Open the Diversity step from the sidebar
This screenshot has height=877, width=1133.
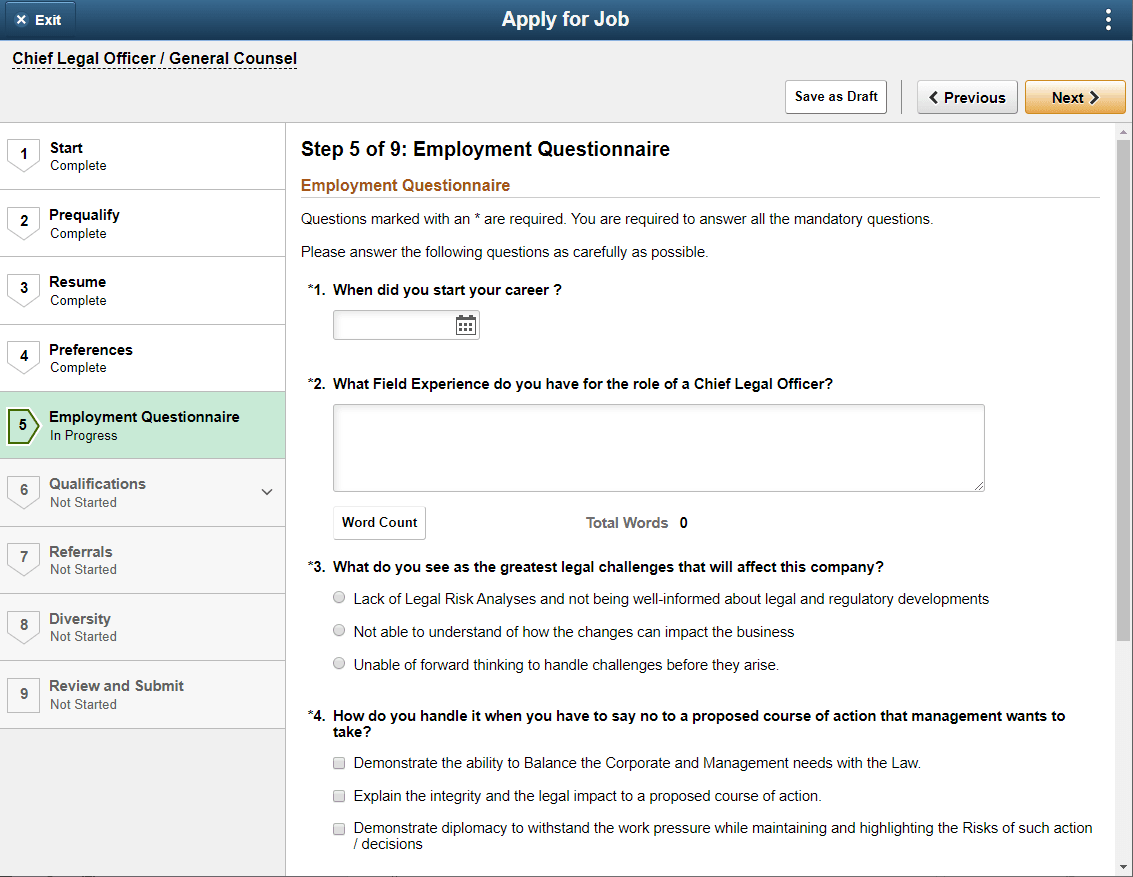pyautogui.click(x=81, y=618)
